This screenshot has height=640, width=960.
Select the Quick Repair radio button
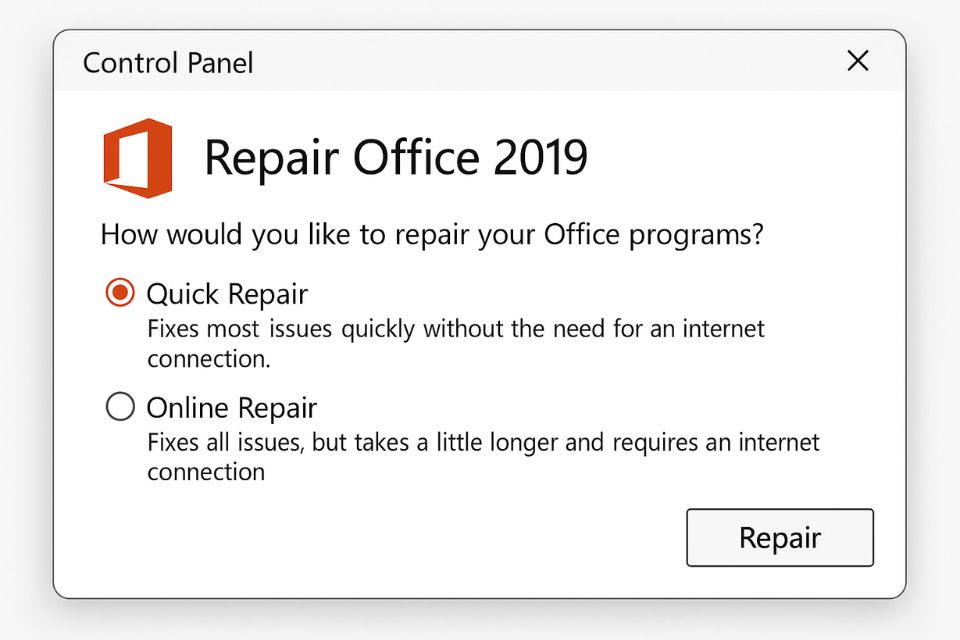120,293
